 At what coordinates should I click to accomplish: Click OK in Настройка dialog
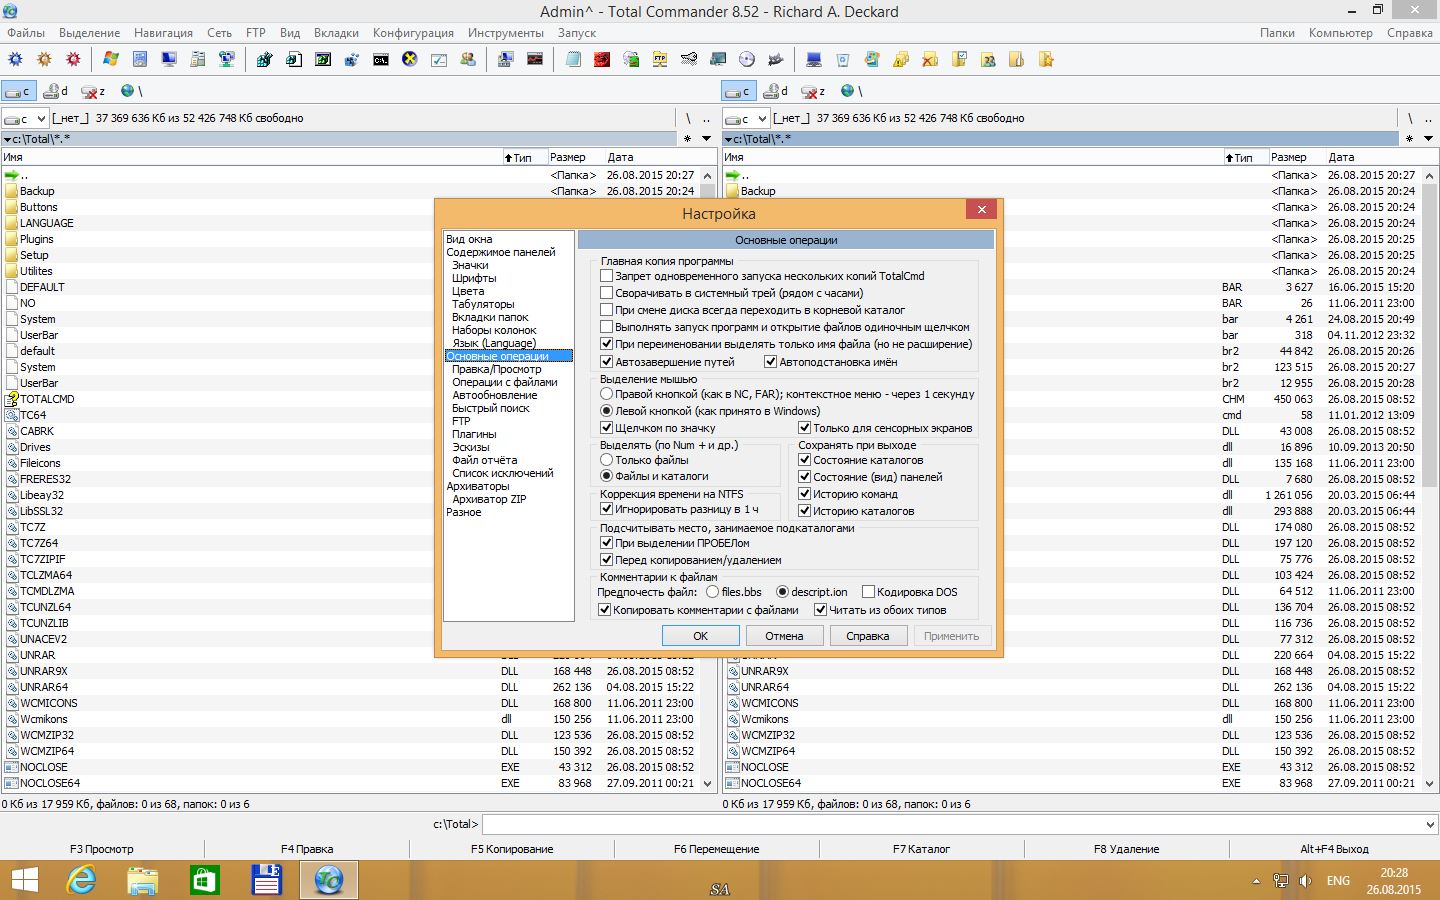click(x=701, y=636)
